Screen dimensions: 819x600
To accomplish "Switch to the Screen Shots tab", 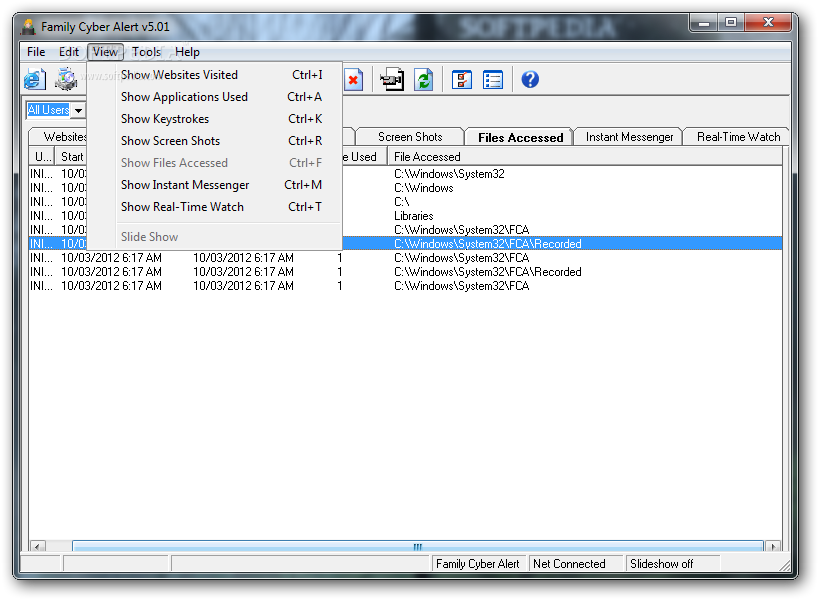I will pyautogui.click(x=410, y=137).
